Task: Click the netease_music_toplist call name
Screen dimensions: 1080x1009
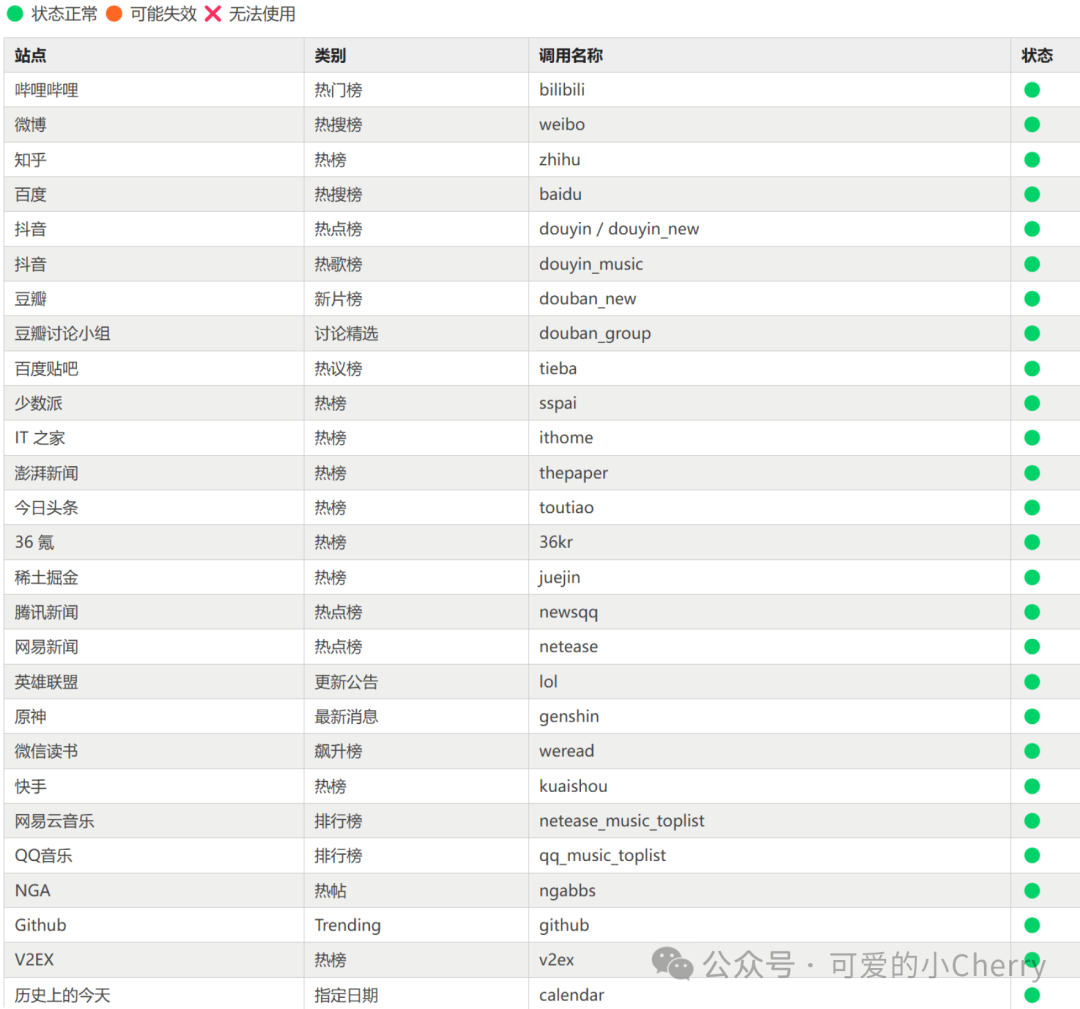Action: (x=621, y=821)
